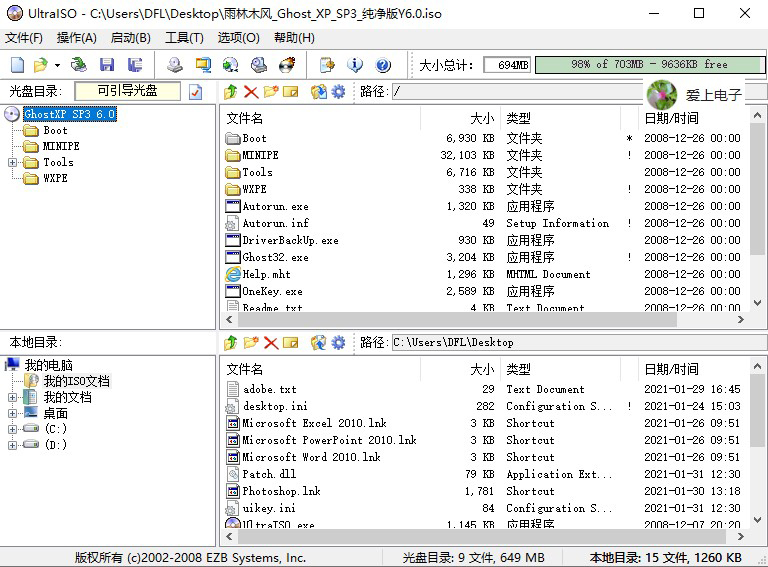This screenshot has height=567, width=768.
Task: Click the 694MB total size field
Action: point(507,65)
